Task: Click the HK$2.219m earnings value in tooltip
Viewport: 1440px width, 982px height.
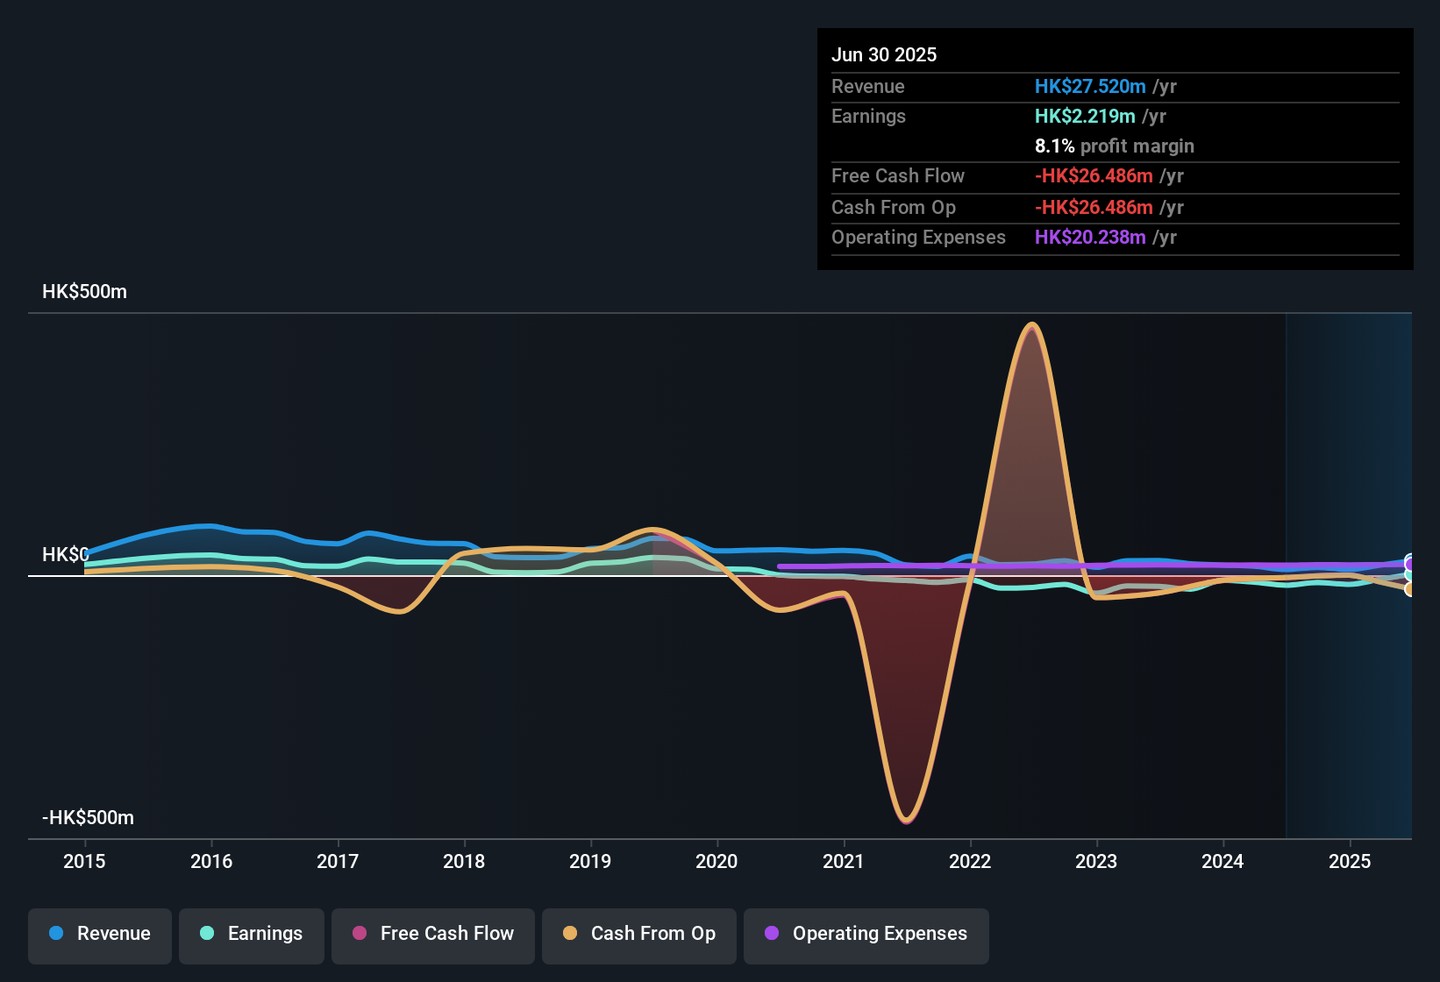Action: 1085,117
